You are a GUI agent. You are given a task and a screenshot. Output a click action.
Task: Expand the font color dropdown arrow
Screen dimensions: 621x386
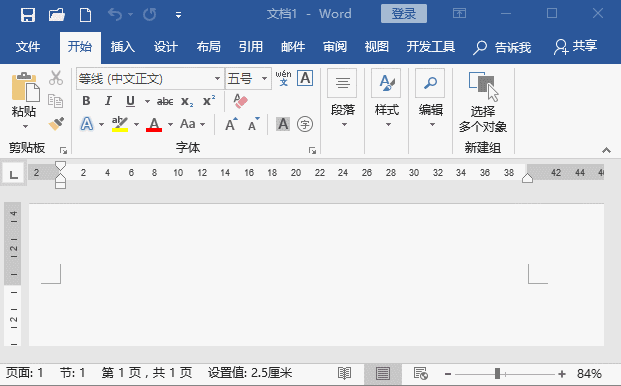pyautogui.click(x=170, y=124)
